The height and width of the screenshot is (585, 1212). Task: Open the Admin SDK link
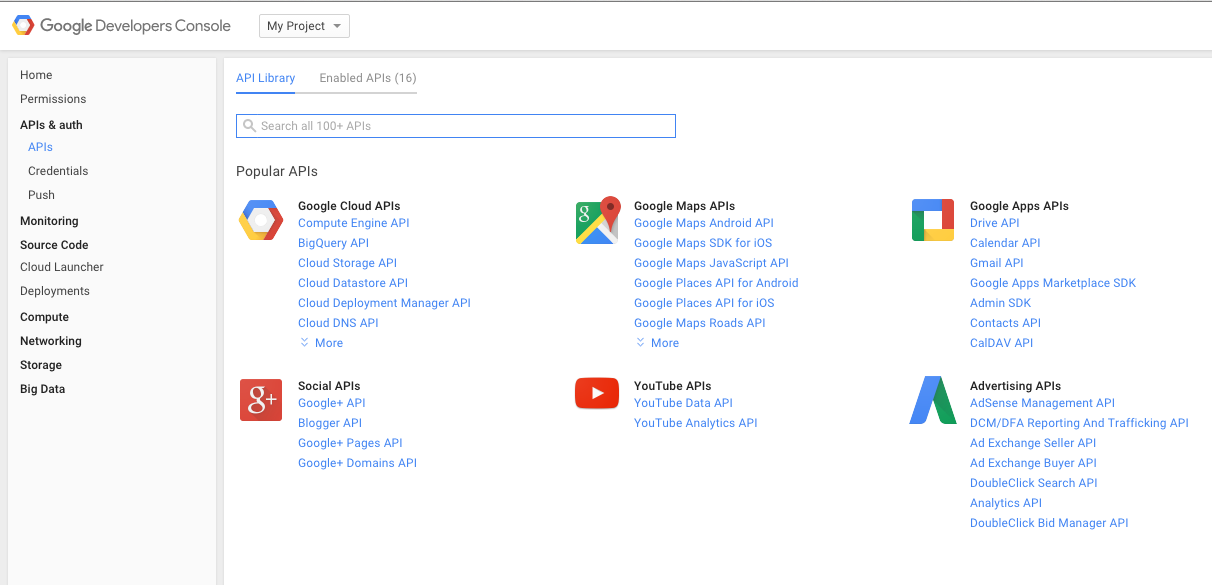1000,303
